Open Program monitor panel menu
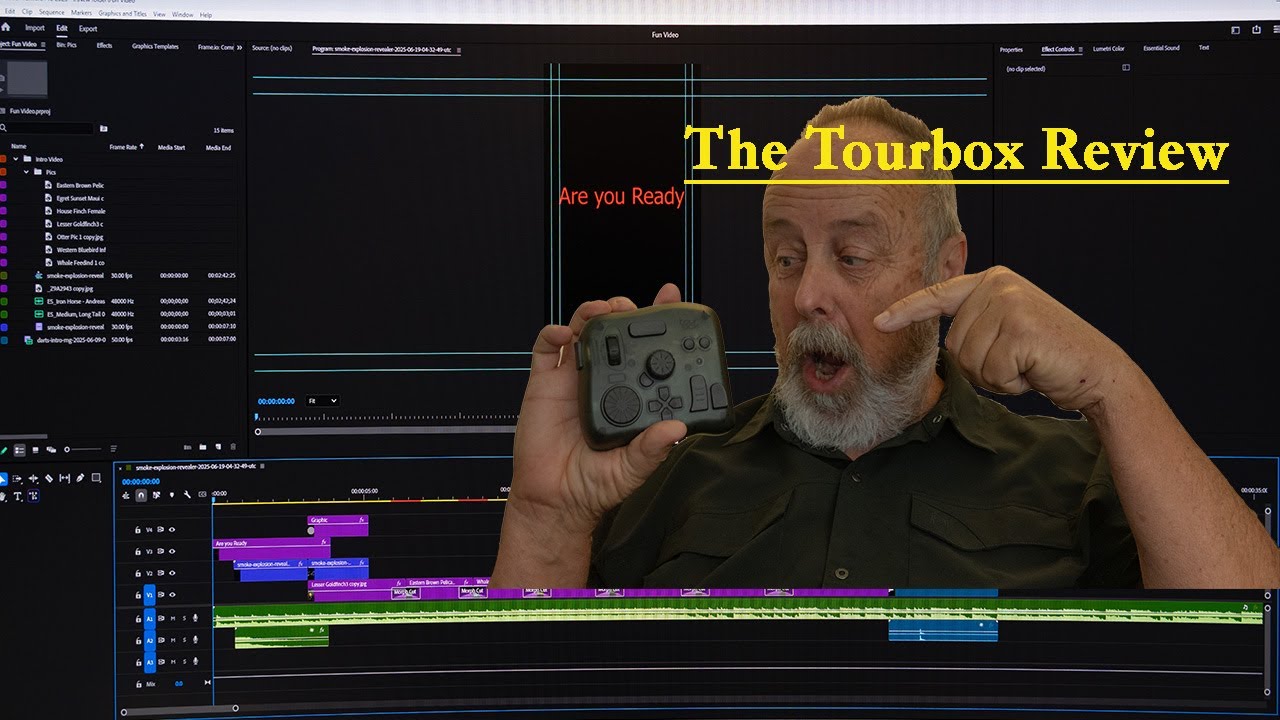Screen dimensions: 1280x720 [x=459, y=48]
